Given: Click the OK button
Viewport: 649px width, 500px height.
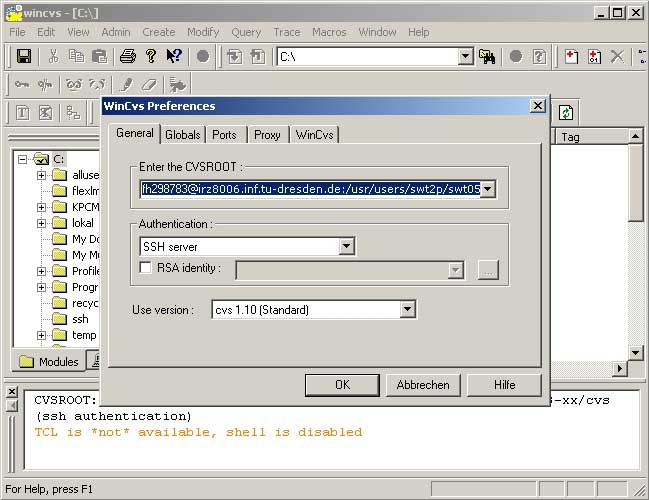Looking at the screenshot, I should (342, 385).
